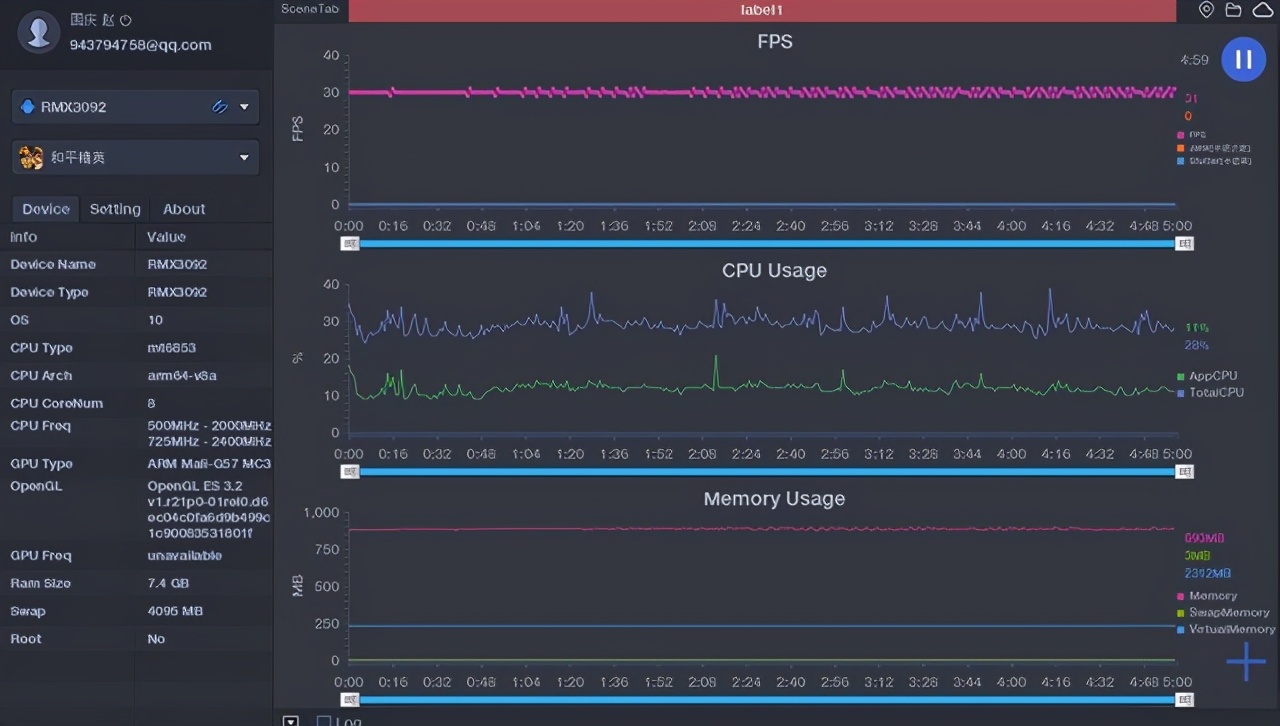Viewport: 1280px width, 726px height.
Task: Open the About tab
Action: pos(184,209)
